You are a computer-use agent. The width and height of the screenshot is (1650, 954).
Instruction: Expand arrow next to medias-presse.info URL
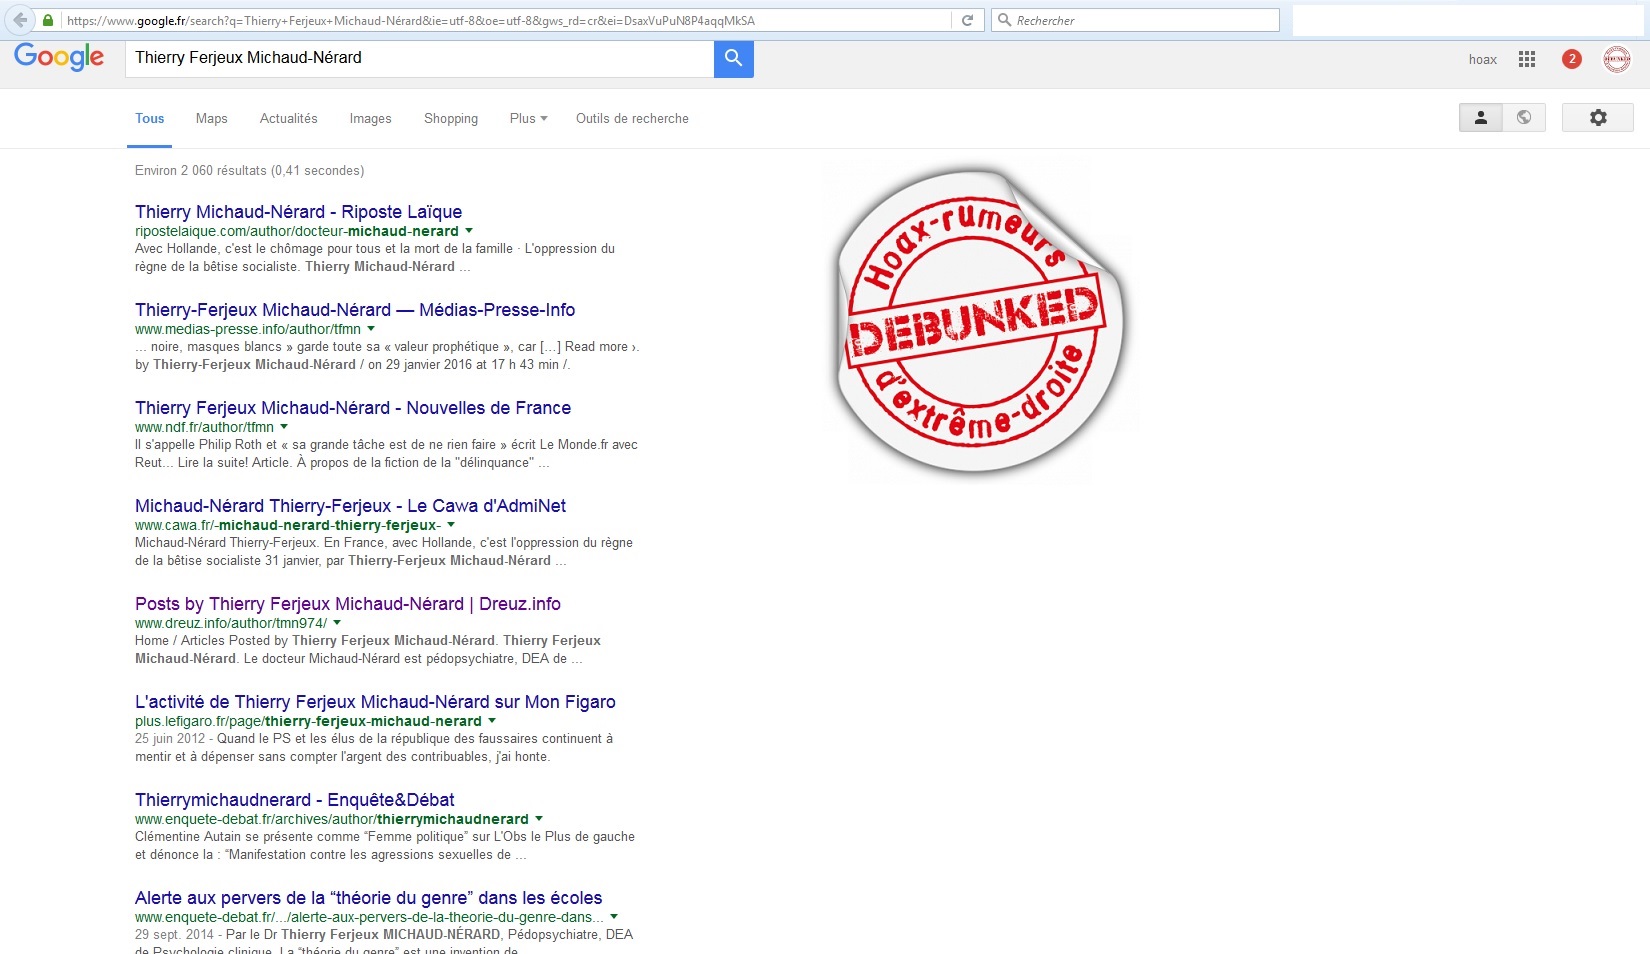click(x=371, y=329)
